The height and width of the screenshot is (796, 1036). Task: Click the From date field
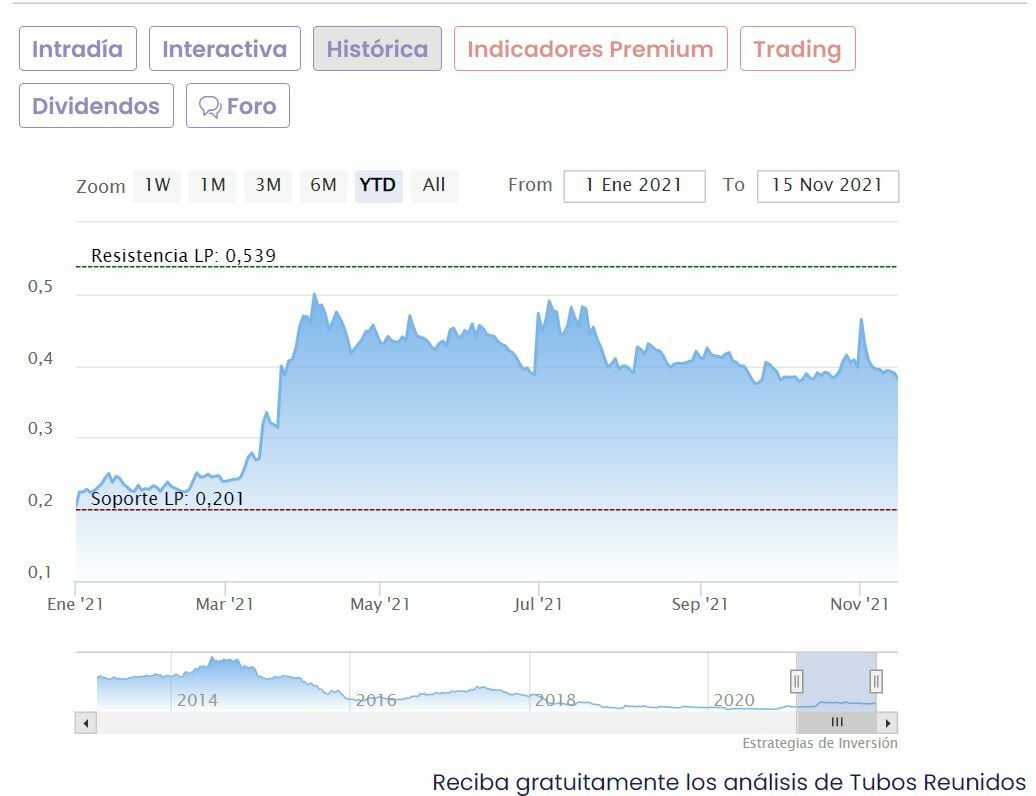634,186
